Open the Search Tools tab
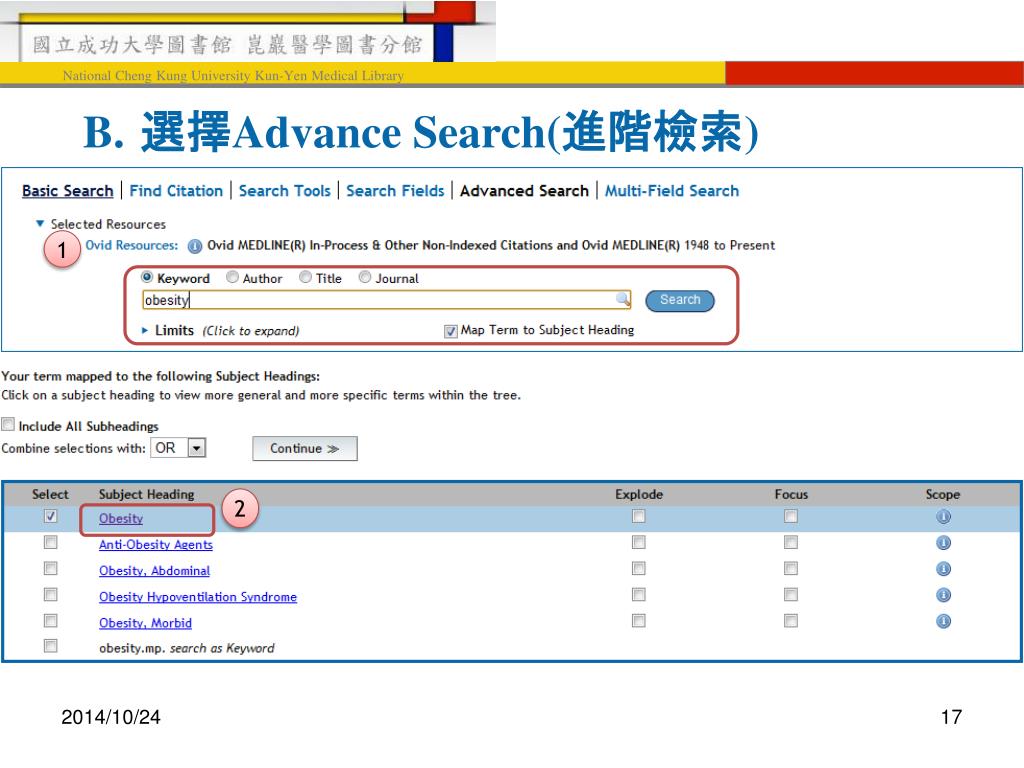1024x768 pixels. [x=285, y=191]
